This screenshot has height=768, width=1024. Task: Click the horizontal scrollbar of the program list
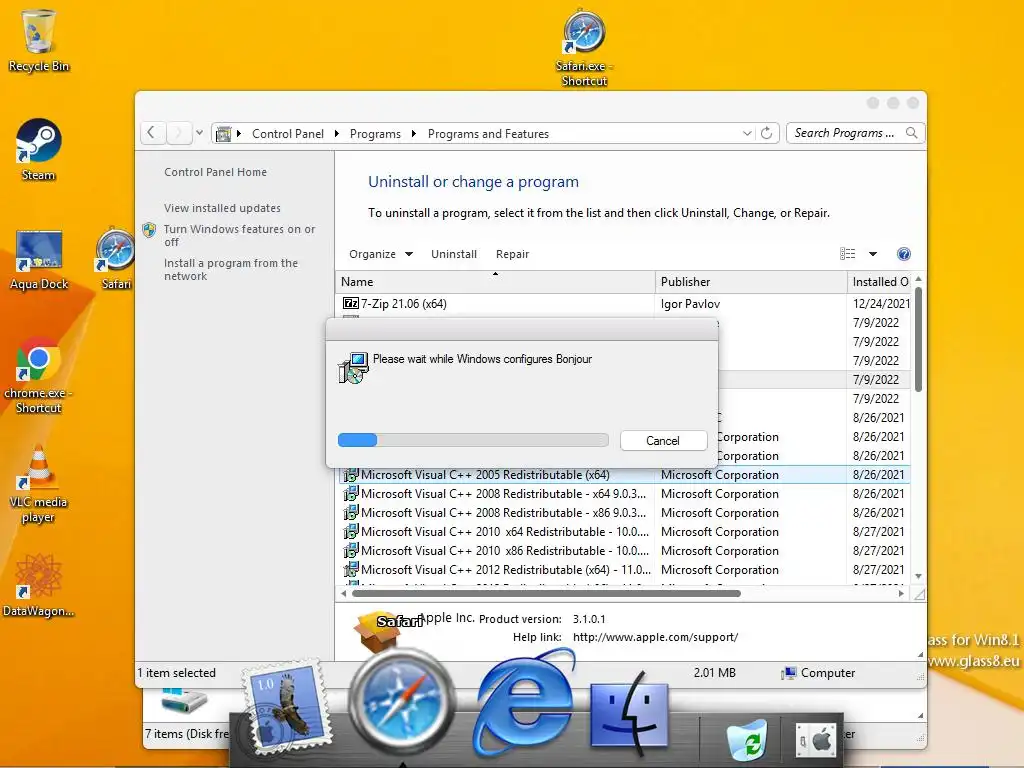pyautogui.click(x=546, y=594)
